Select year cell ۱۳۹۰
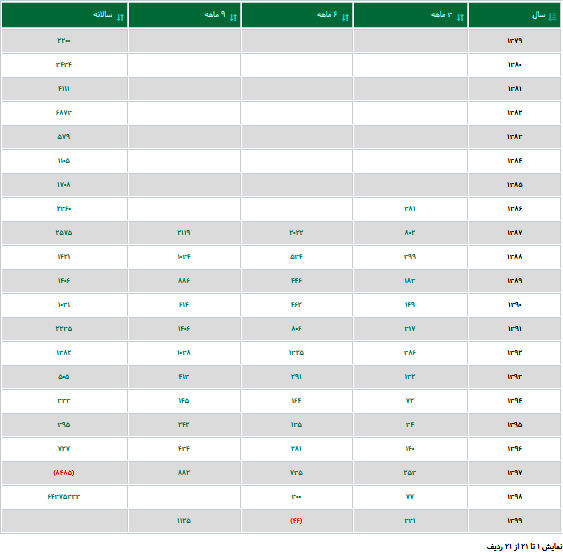Screen dimensions: 563x558 point(515,304)
